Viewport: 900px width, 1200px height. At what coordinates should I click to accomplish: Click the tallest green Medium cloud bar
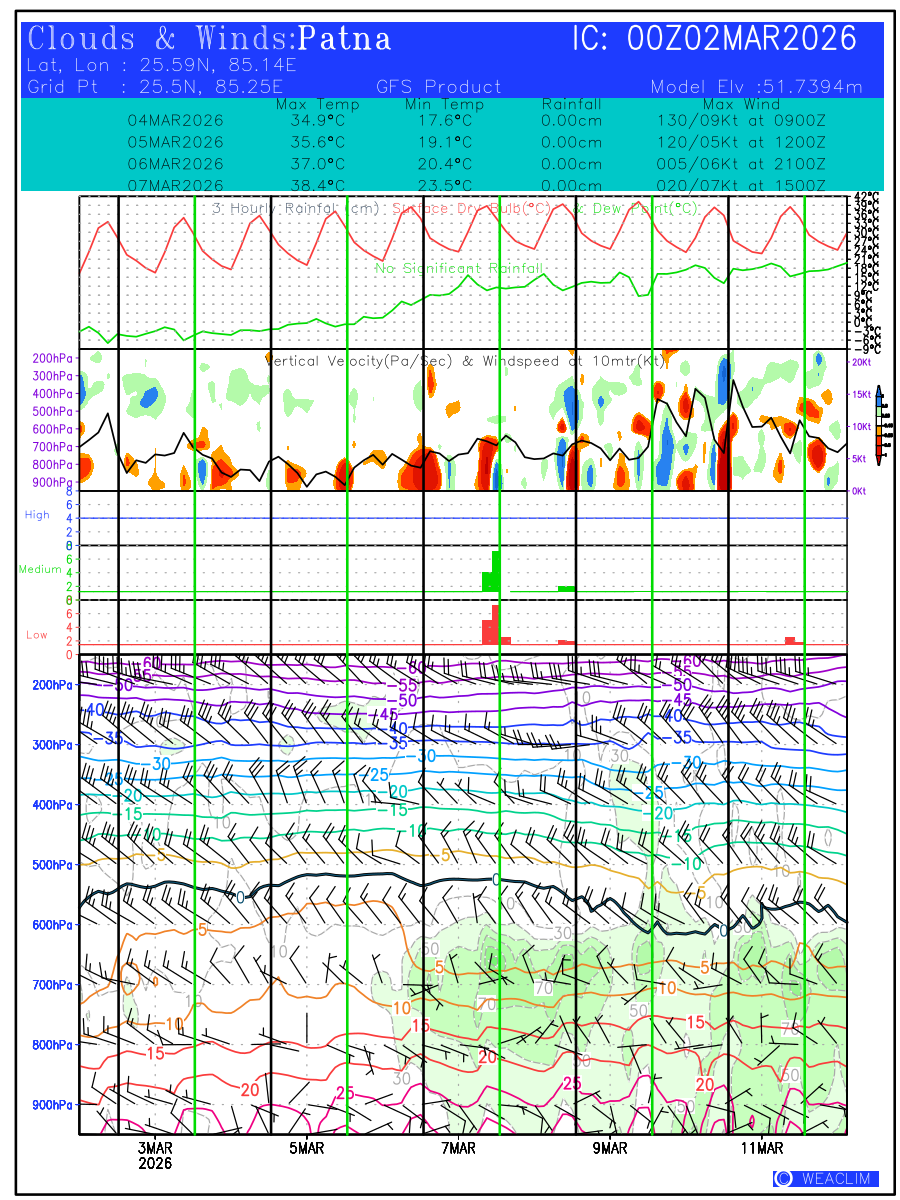click(x=496, y=571)
